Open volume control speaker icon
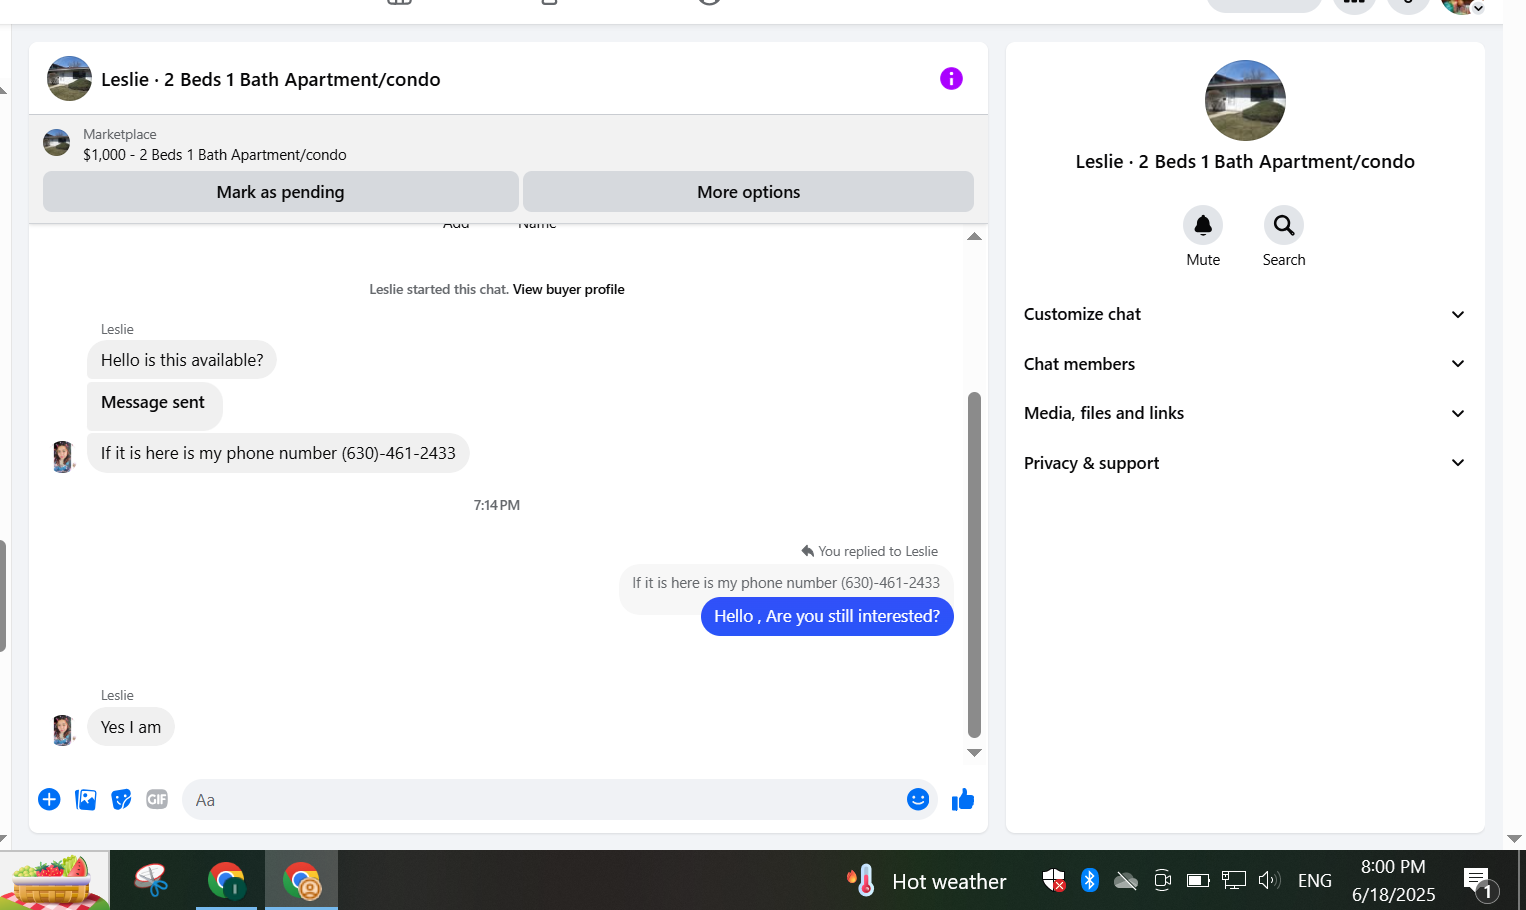Screen dimensions: 1526x910 pos(1269,880)
